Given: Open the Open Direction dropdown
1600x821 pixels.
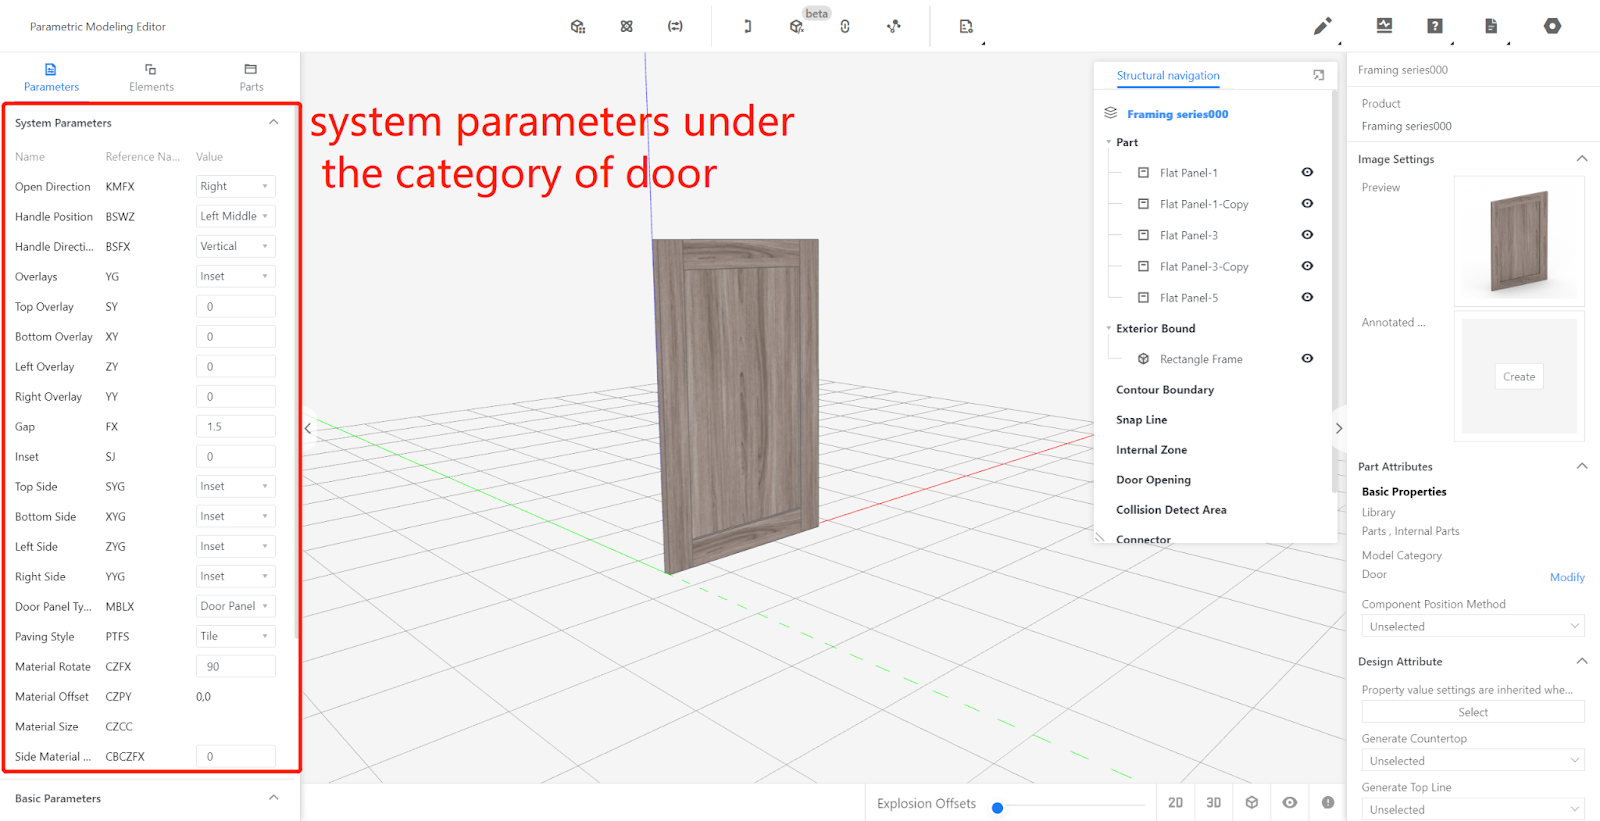Looking at the screenshot, I should point(235,186).
